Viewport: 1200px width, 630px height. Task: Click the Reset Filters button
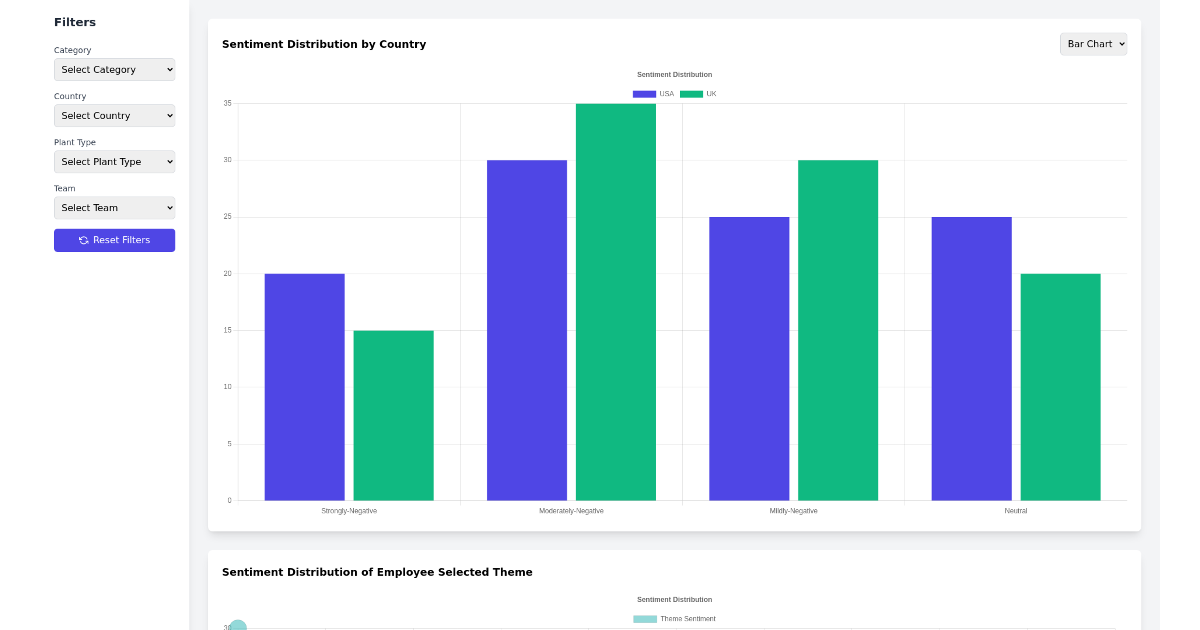pos(114,240)
